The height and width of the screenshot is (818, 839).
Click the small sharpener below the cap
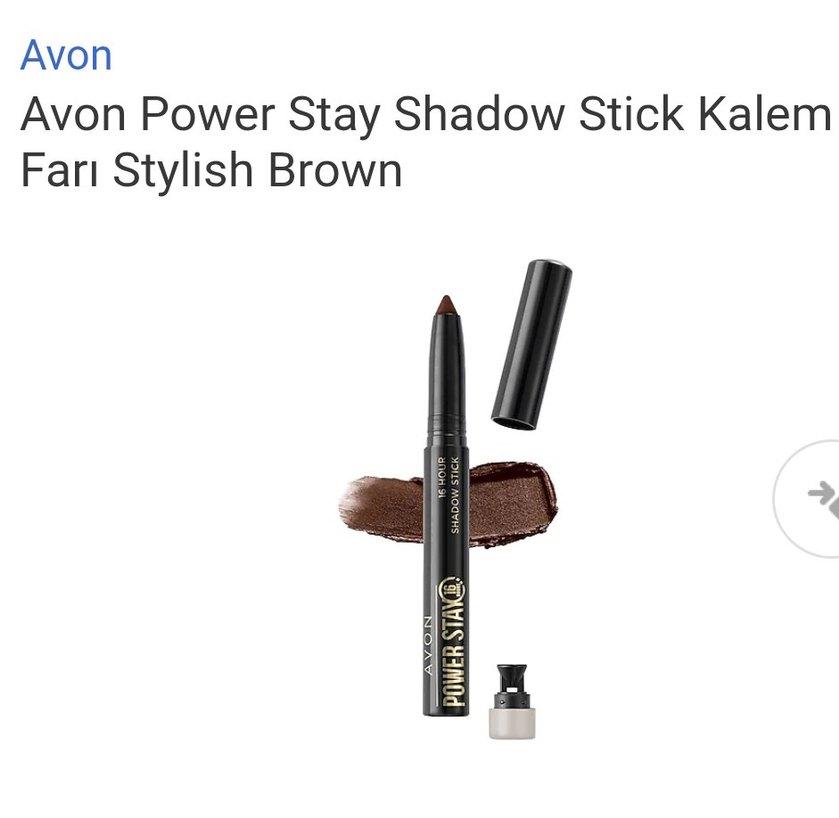tap(512, 701)
